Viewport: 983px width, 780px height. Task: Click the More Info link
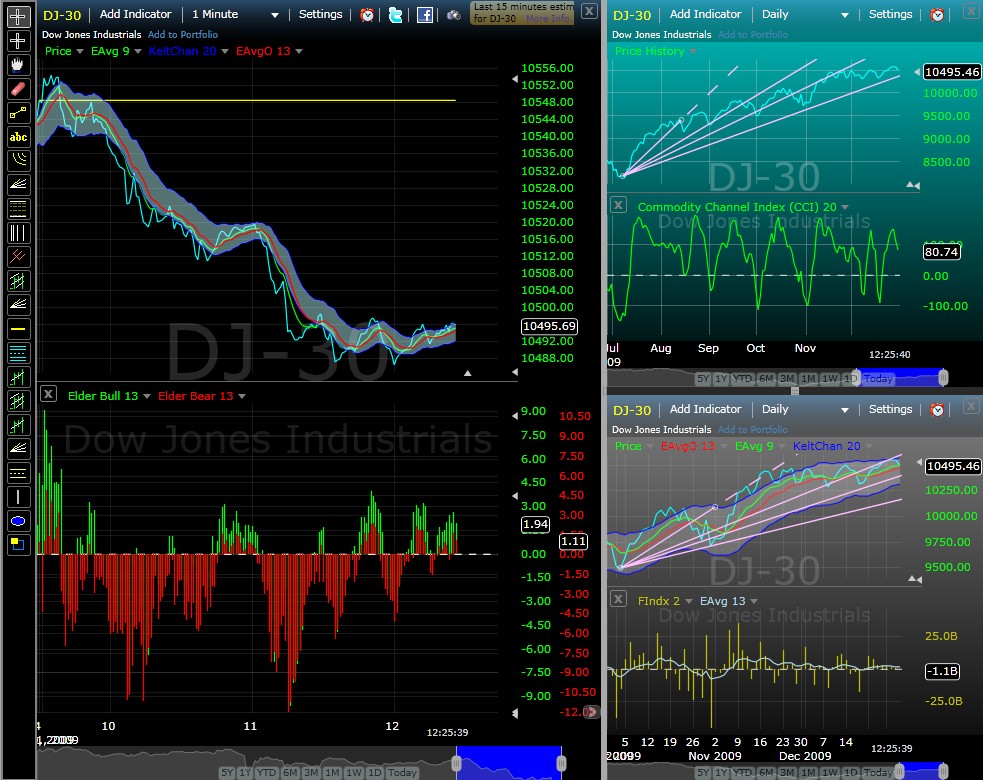549,19
